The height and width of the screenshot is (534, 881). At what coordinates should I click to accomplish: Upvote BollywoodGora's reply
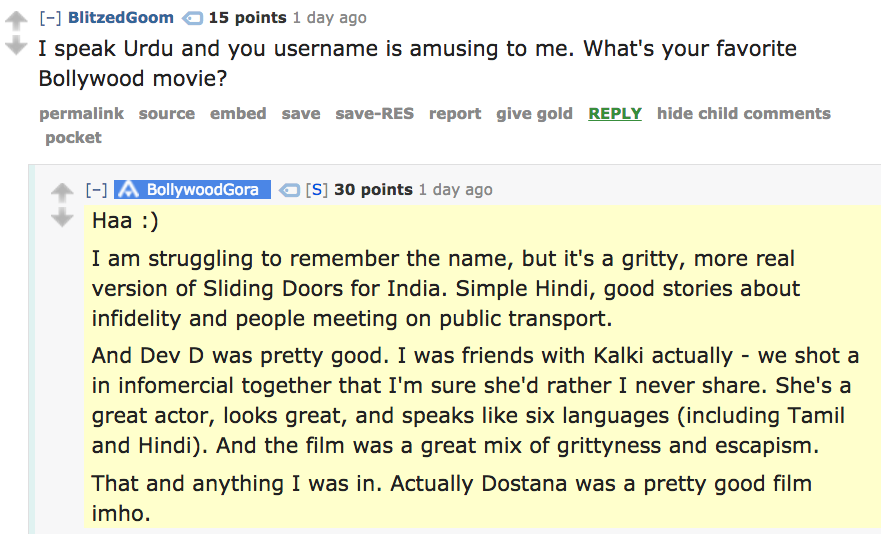point(62,192)
